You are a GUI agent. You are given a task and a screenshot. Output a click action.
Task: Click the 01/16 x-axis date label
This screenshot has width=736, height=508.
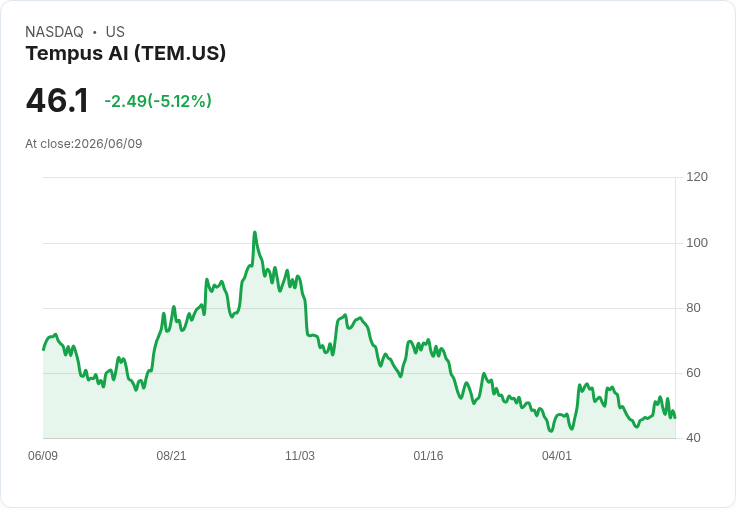(428, 456)
